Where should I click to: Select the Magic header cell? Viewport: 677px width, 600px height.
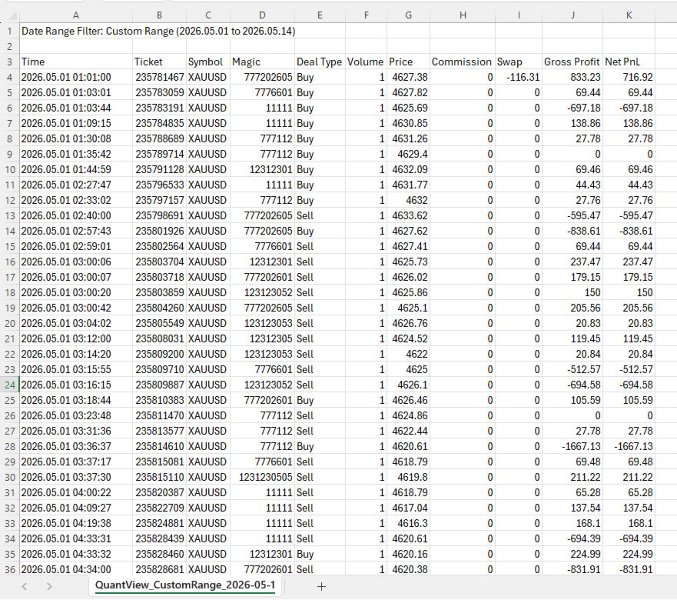(262, 62)
